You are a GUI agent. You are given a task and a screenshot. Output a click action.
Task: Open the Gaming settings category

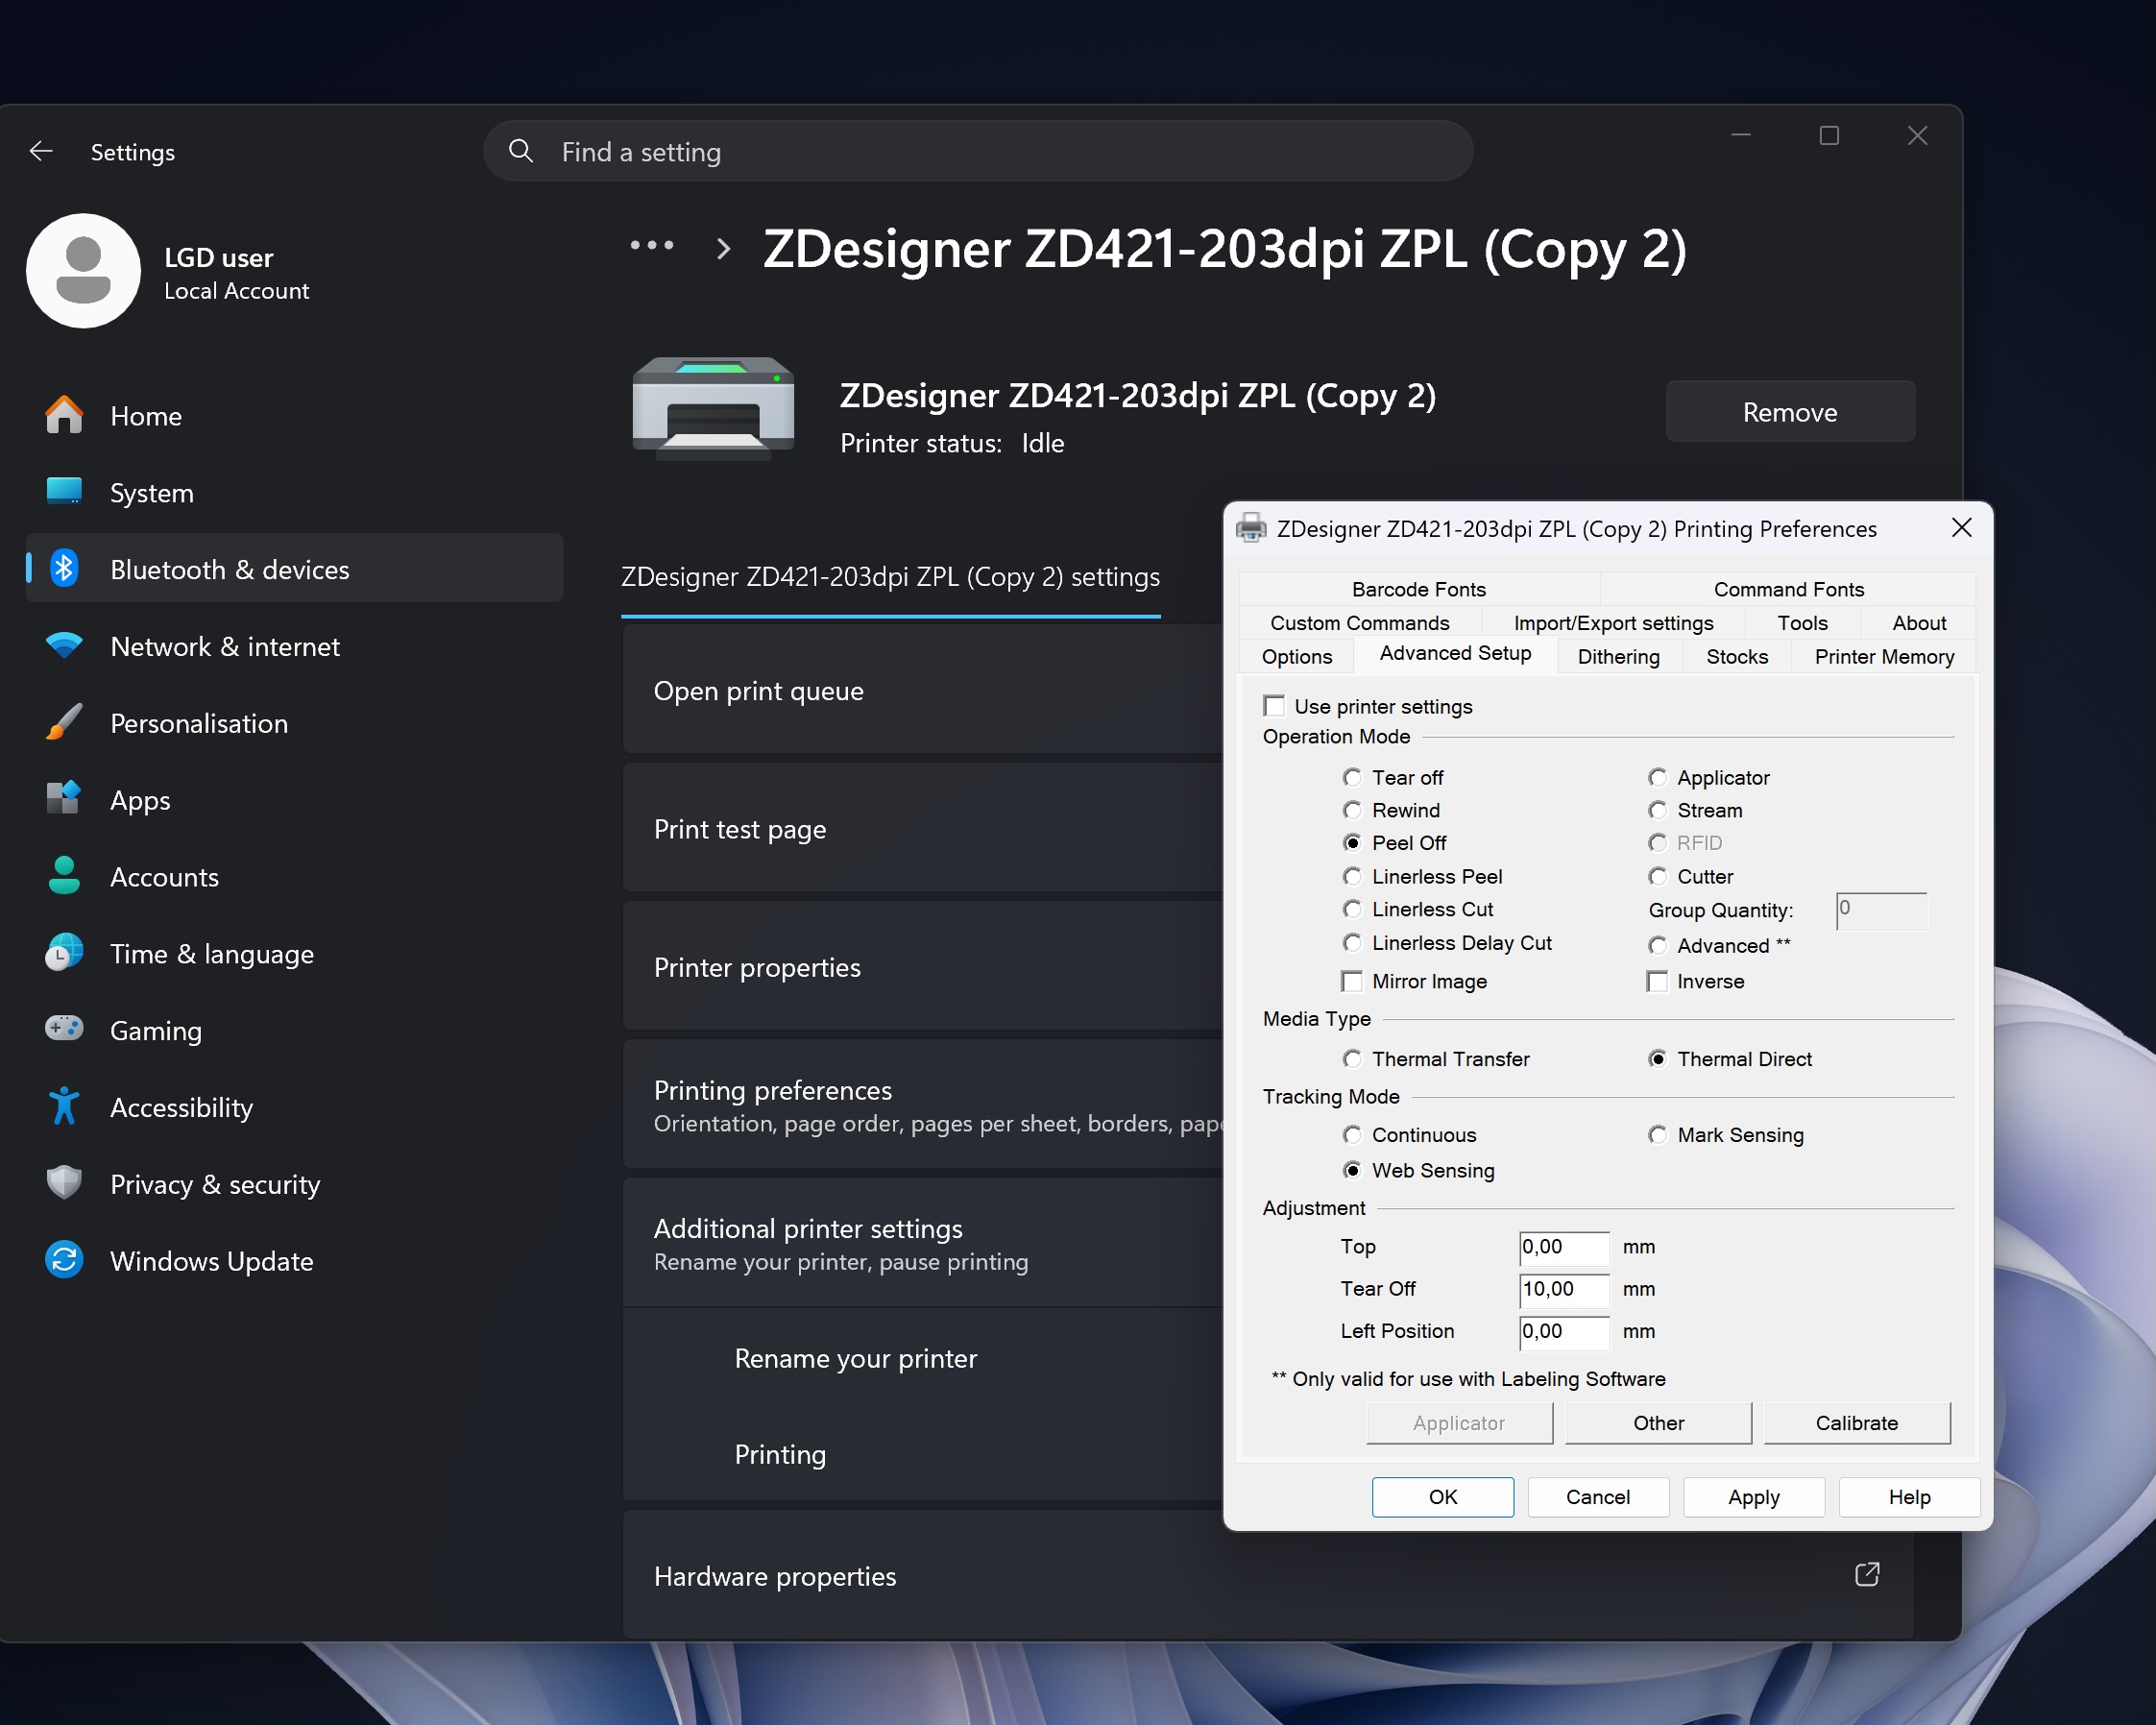156,1030
